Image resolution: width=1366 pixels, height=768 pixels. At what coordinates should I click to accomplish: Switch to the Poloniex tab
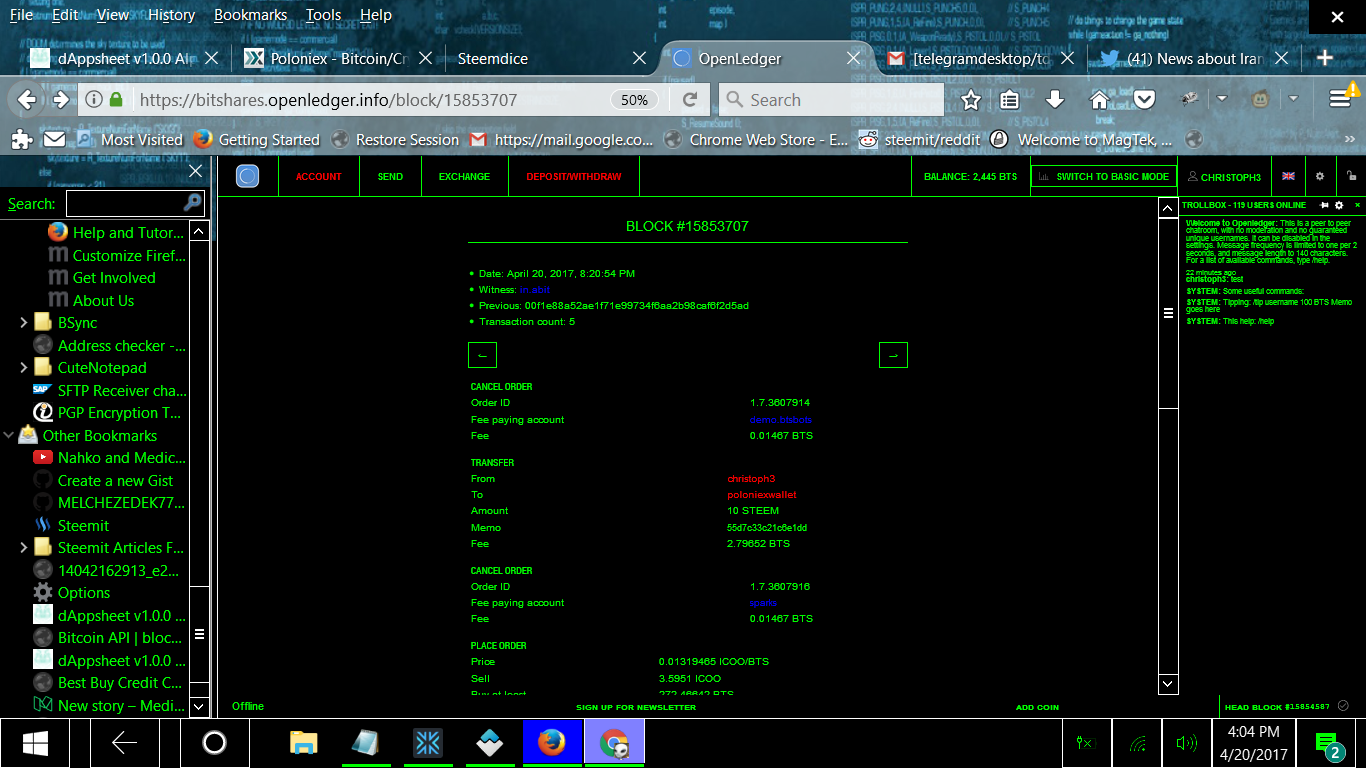click(338, 58)
